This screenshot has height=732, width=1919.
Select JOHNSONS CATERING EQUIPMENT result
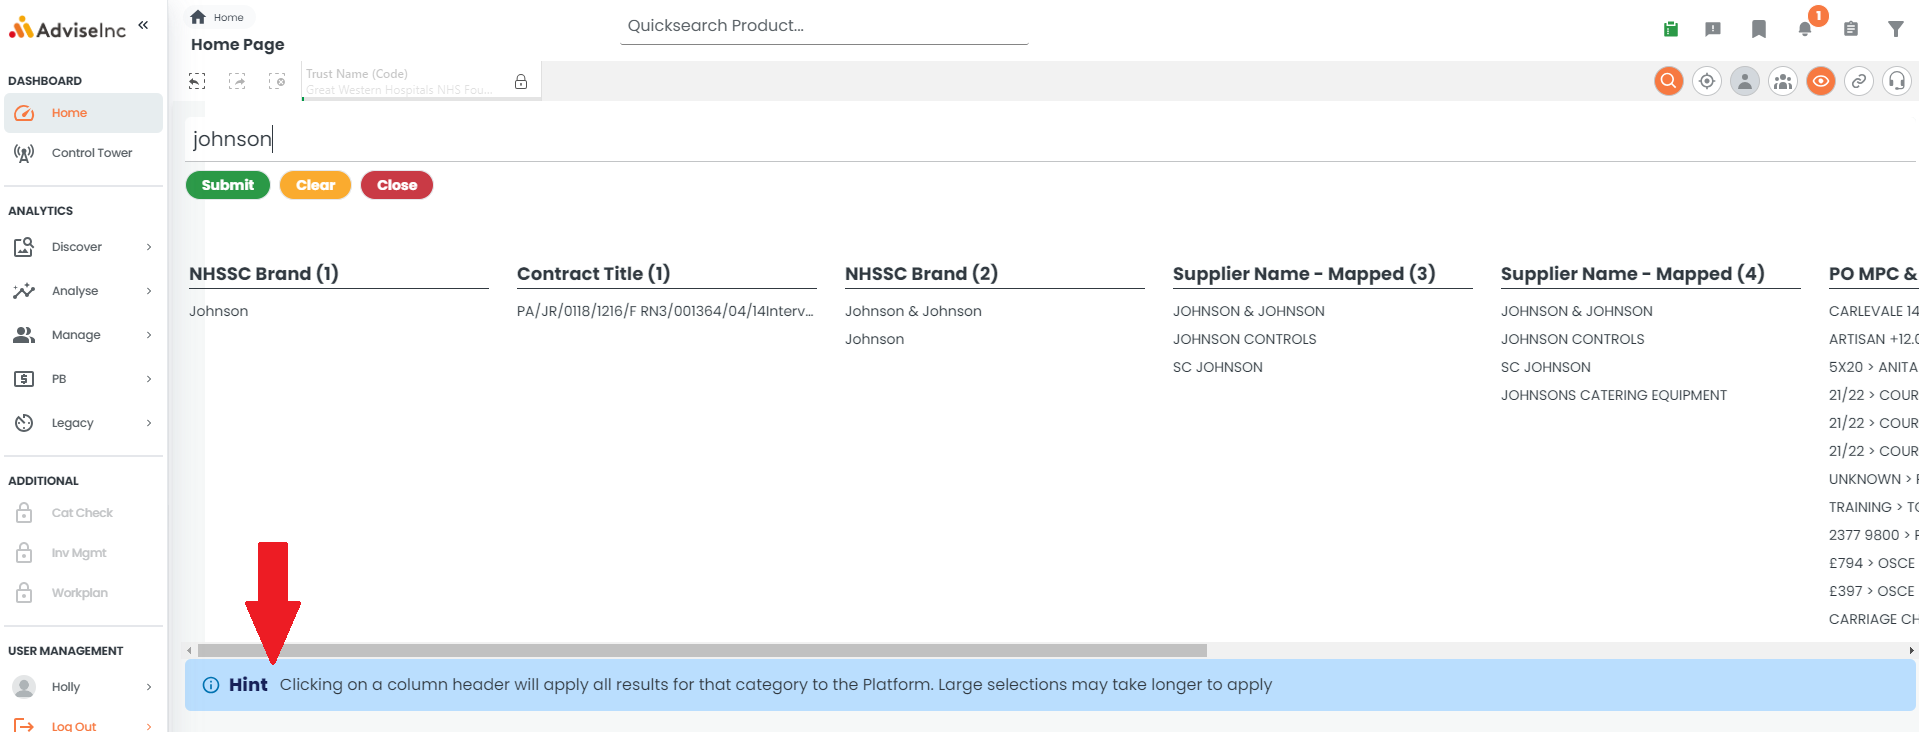pyautogui.click(x=1614, y=395)
